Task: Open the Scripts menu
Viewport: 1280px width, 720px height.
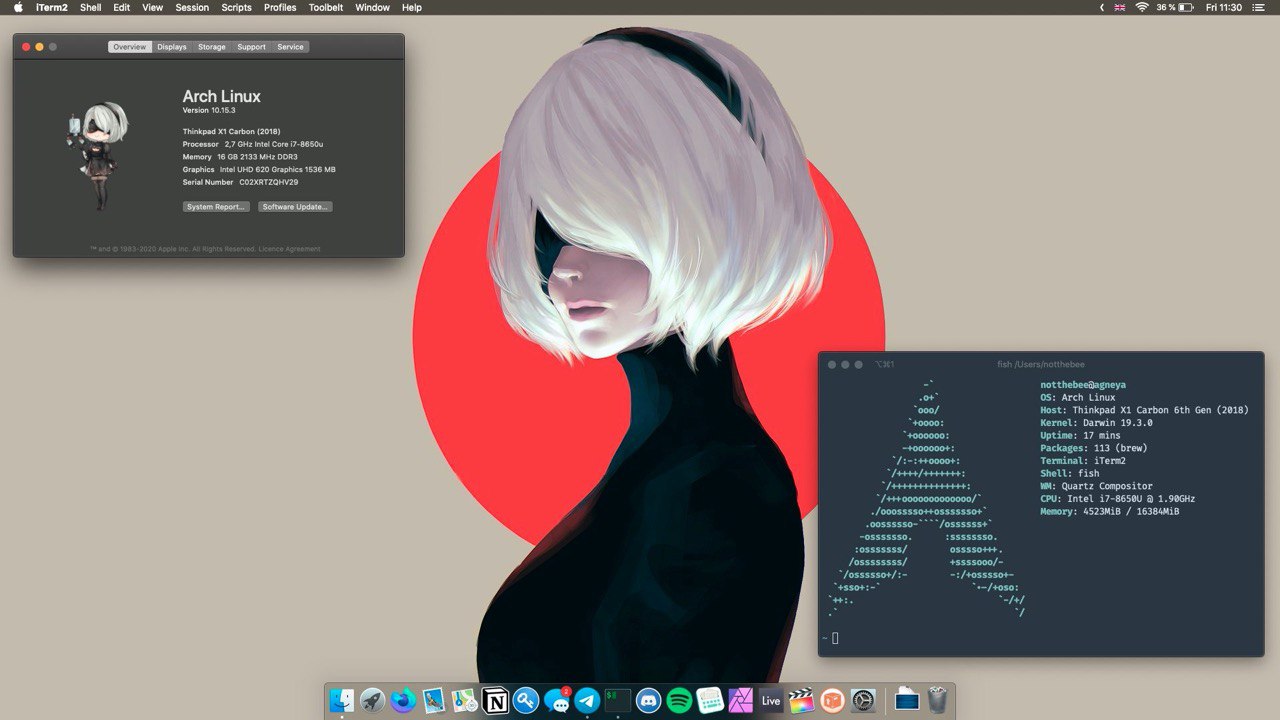Action: (x=237, y=7)
